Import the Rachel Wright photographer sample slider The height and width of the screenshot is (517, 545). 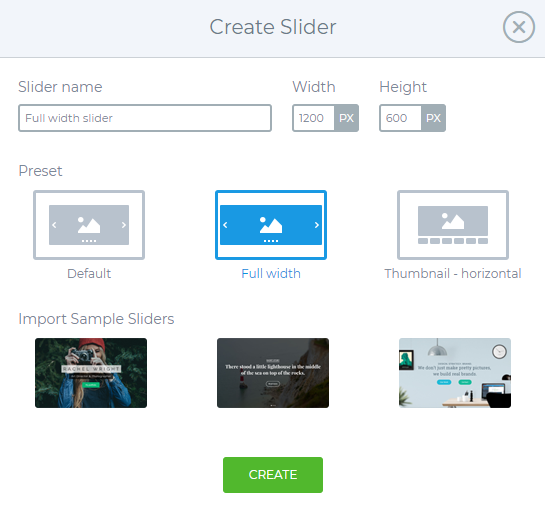pos(91,373)
